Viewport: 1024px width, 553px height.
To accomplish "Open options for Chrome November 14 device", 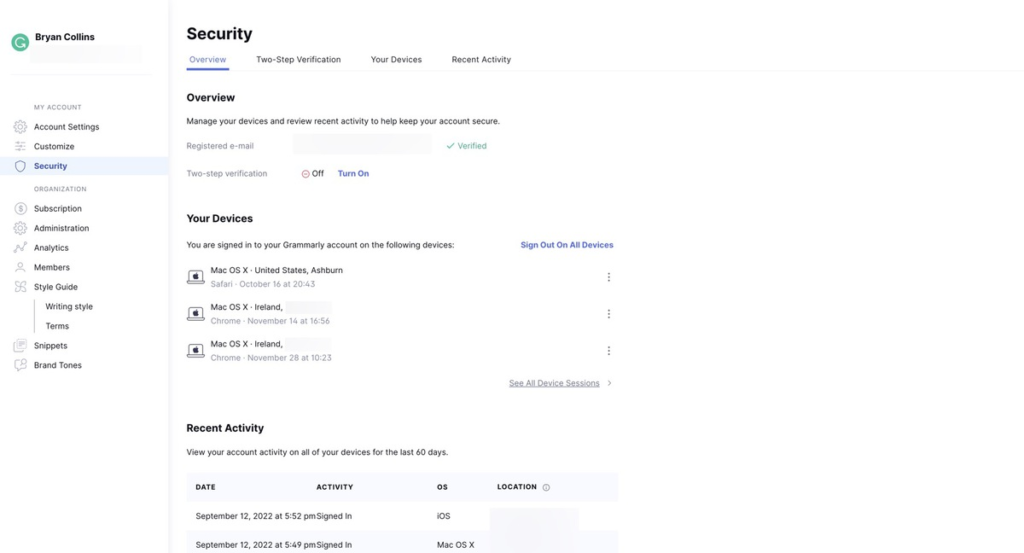I will 608,314.
